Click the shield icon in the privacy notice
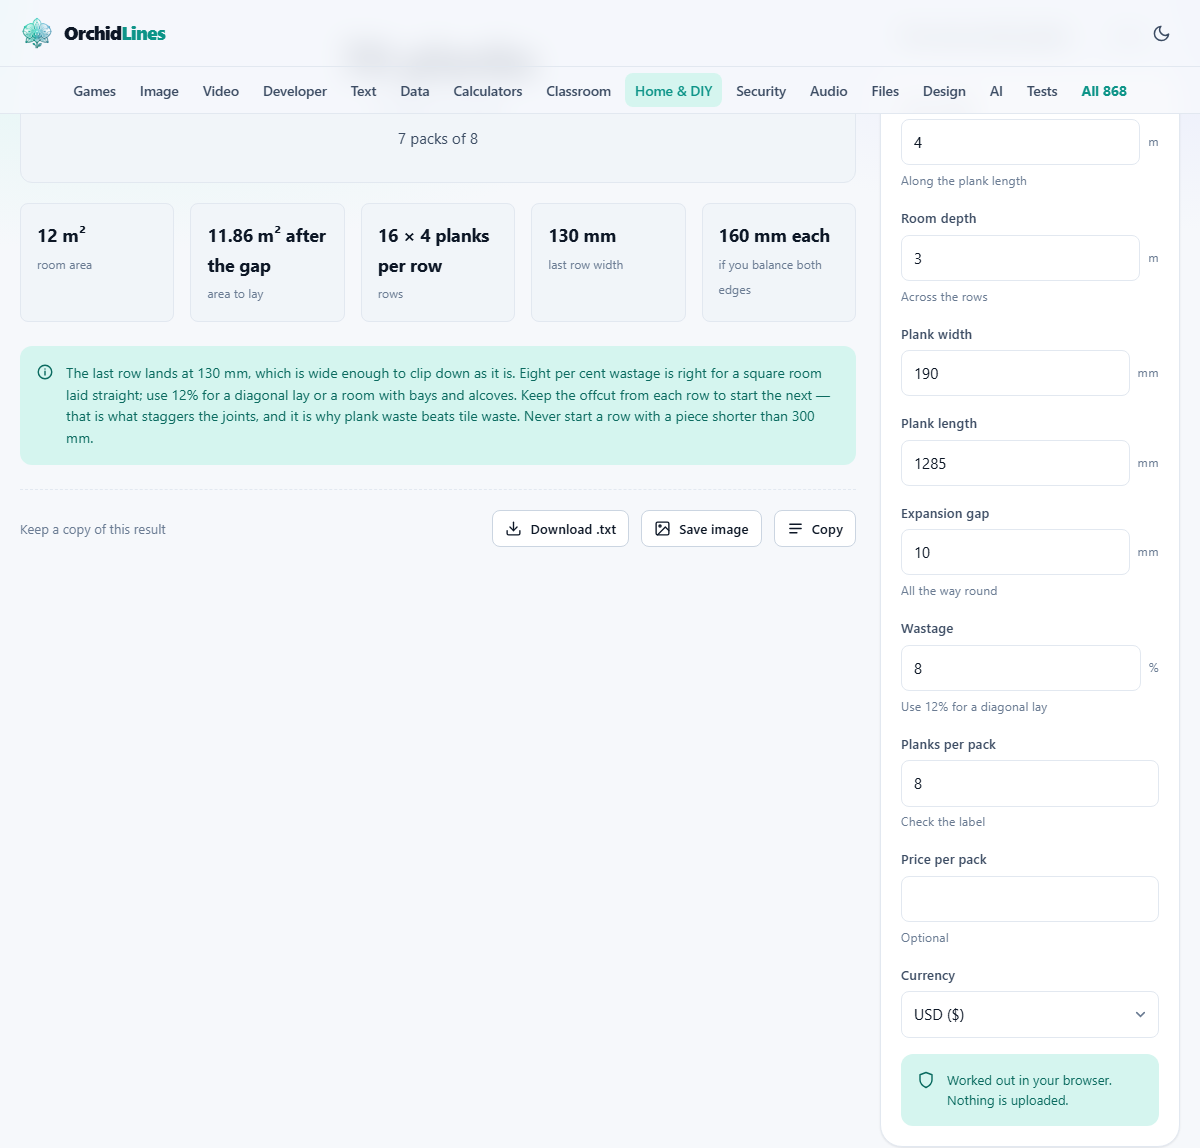The width and height of the screenshot is (1200, 1148). tap(926, 1080)
